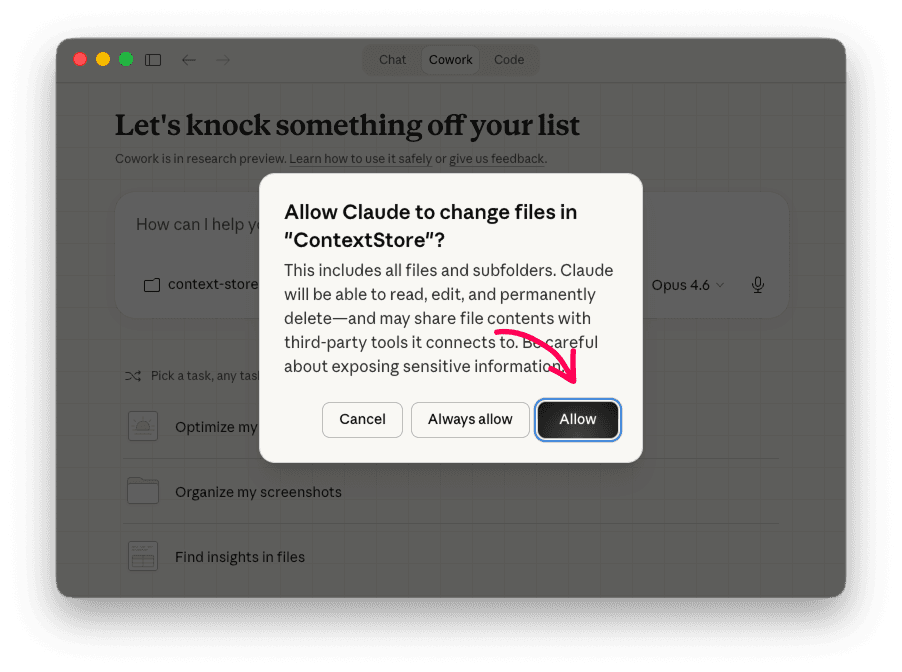The image size is (902, 672).
Task: Open the Cowork tab
Action: tap(450, 60)
